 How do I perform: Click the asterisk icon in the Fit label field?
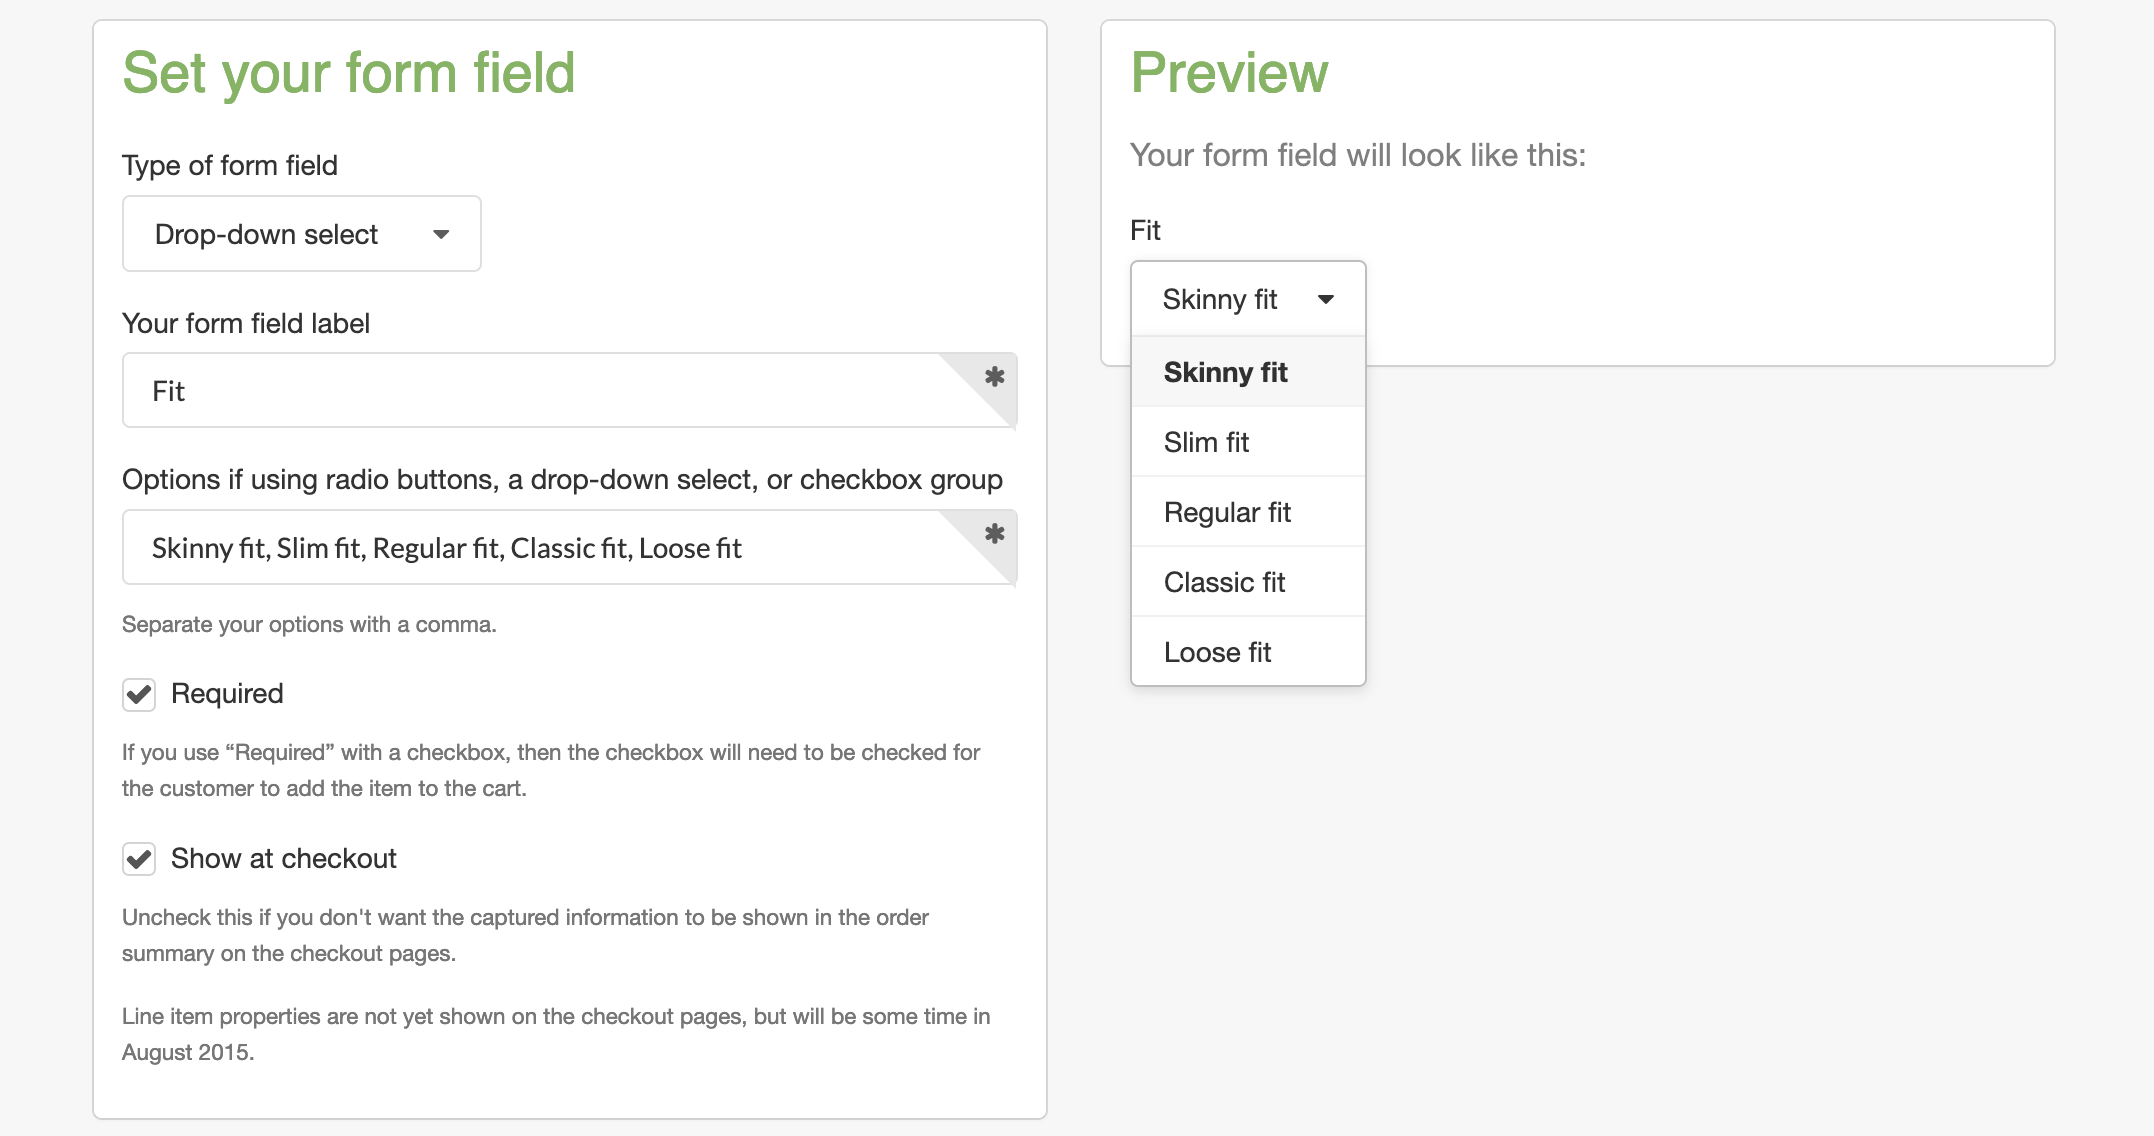(994, 377)
